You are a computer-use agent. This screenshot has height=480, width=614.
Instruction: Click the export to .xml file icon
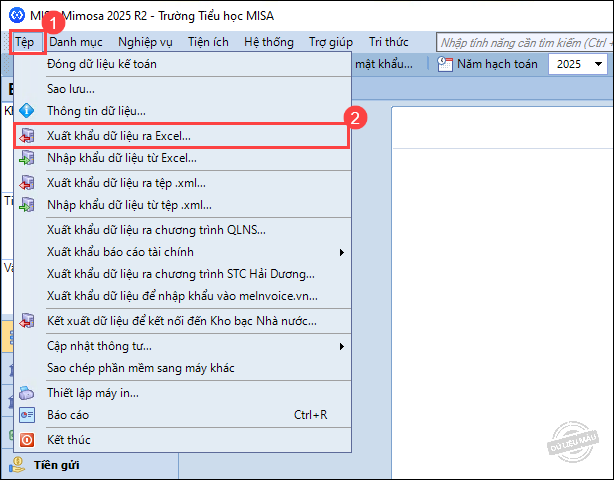27,183
